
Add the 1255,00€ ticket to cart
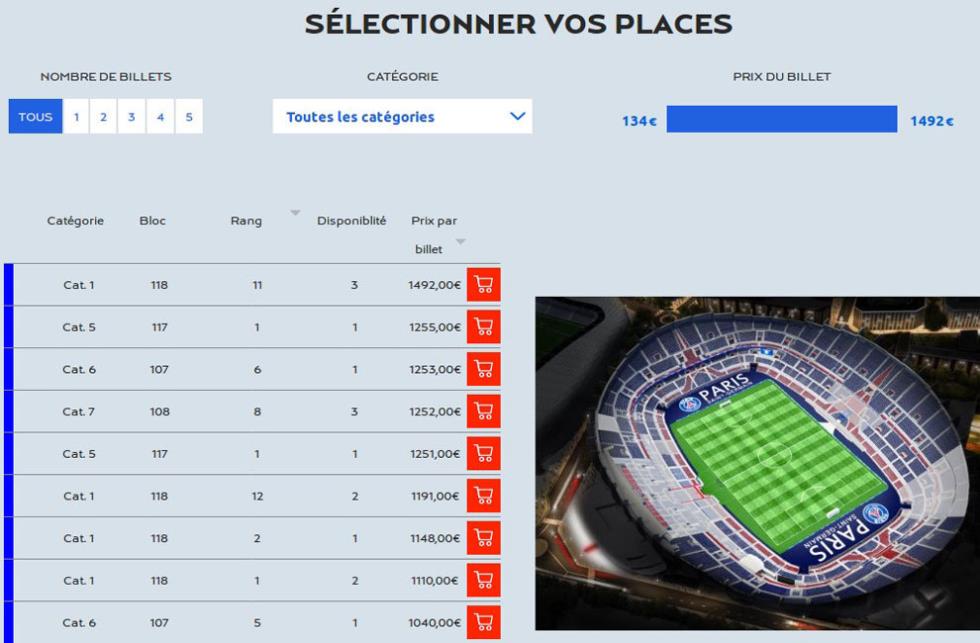pos(484,327)
